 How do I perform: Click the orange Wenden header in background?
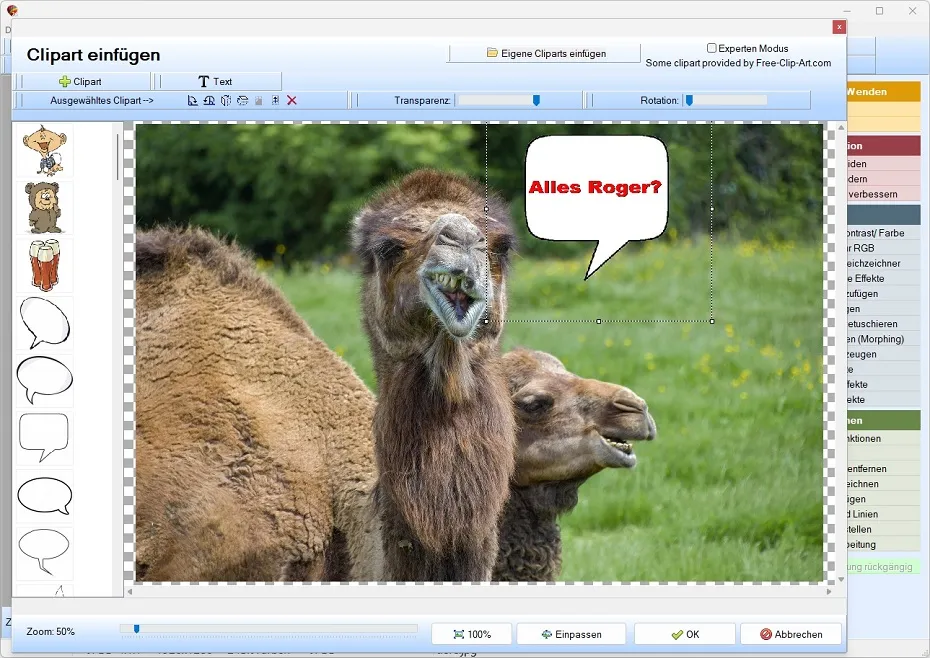click(883, 91)
